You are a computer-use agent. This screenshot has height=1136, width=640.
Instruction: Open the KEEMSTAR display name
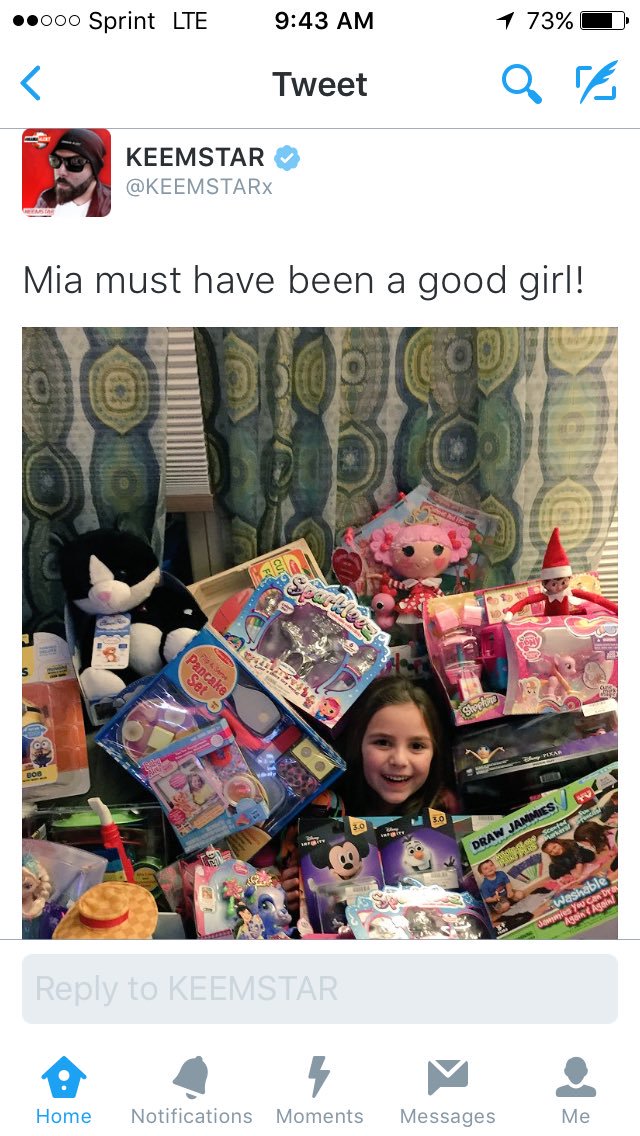tap(195, 157)
